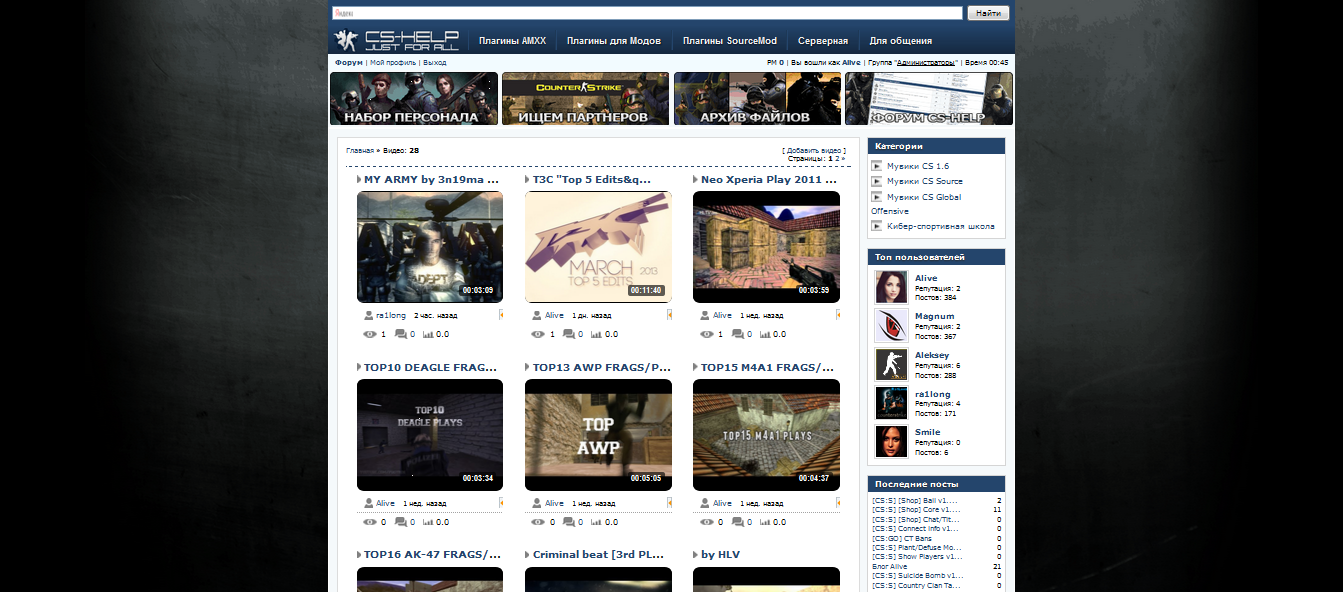
Task: Click the Yandex search input field
Action: tap(647, 13)
